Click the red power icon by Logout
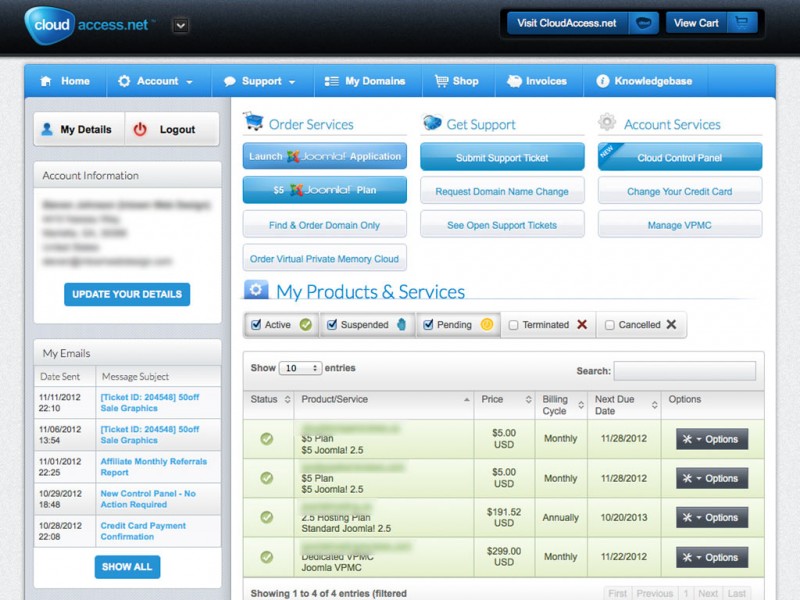800x600 pixels. click(140, 130)
